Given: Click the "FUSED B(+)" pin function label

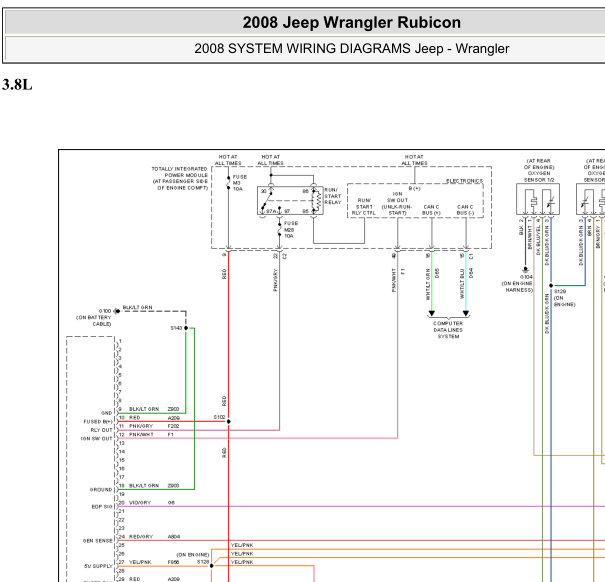Looking at the screenshot, I should click(98, 421).
